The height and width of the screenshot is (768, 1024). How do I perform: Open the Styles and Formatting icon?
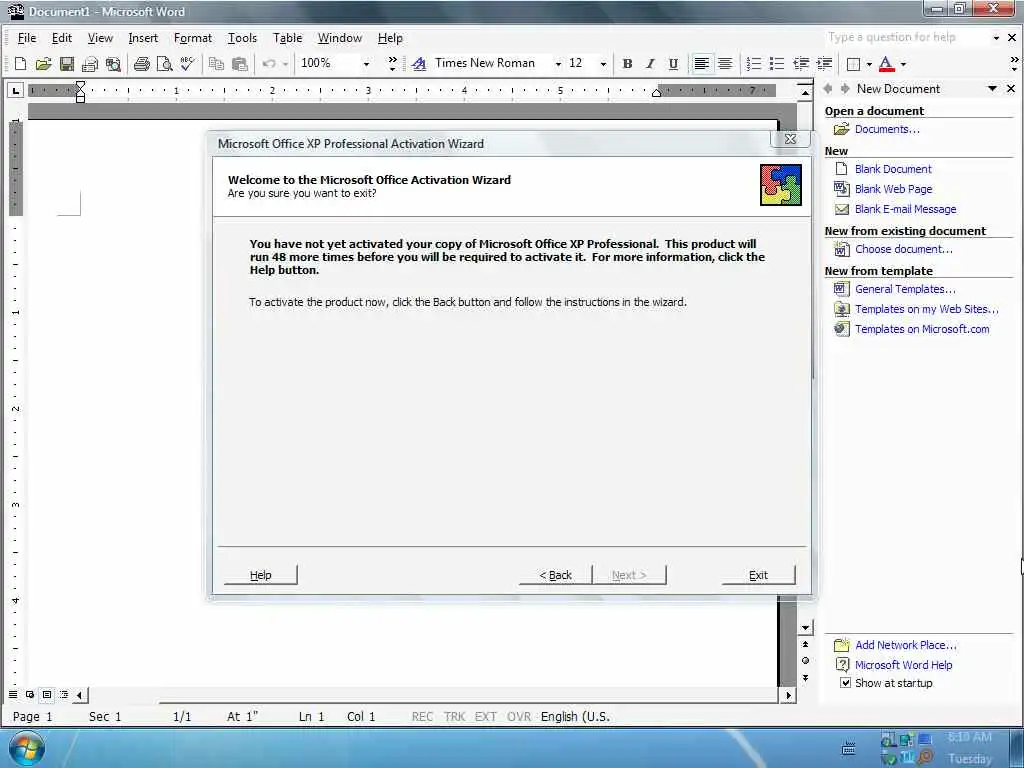(419, 63)
